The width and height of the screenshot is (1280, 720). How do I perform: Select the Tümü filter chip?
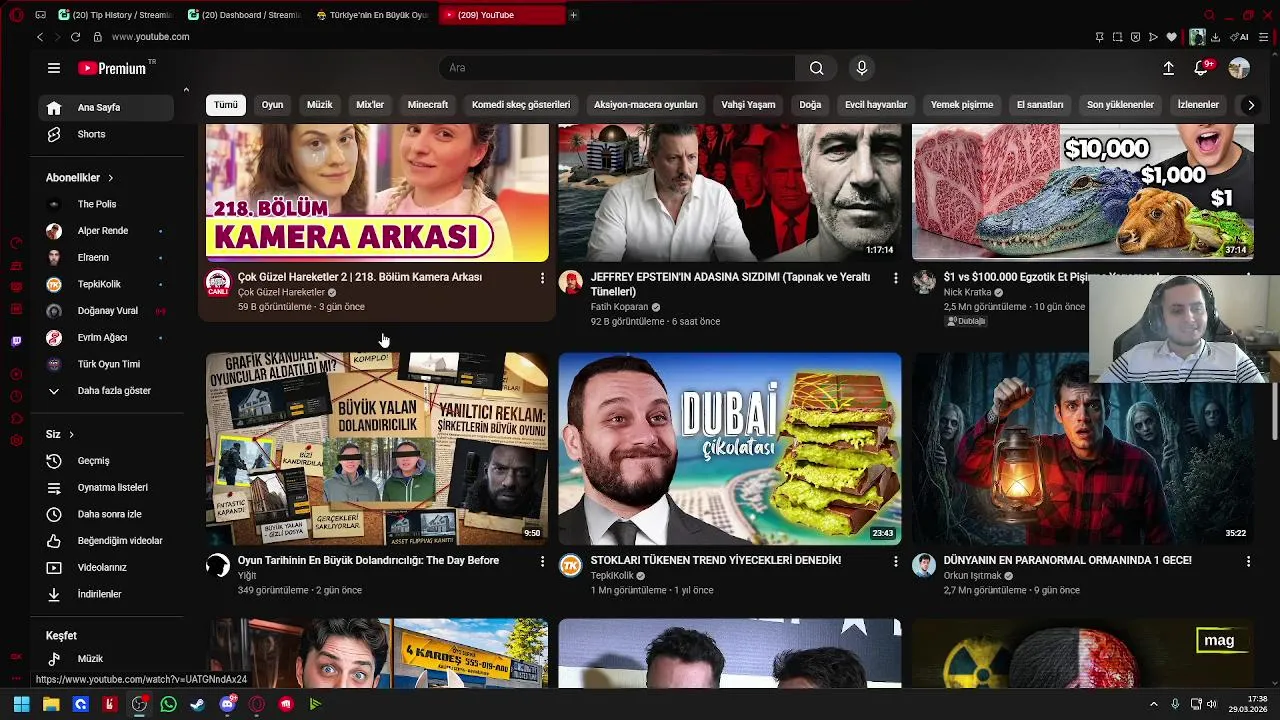[x=226, y=105]
